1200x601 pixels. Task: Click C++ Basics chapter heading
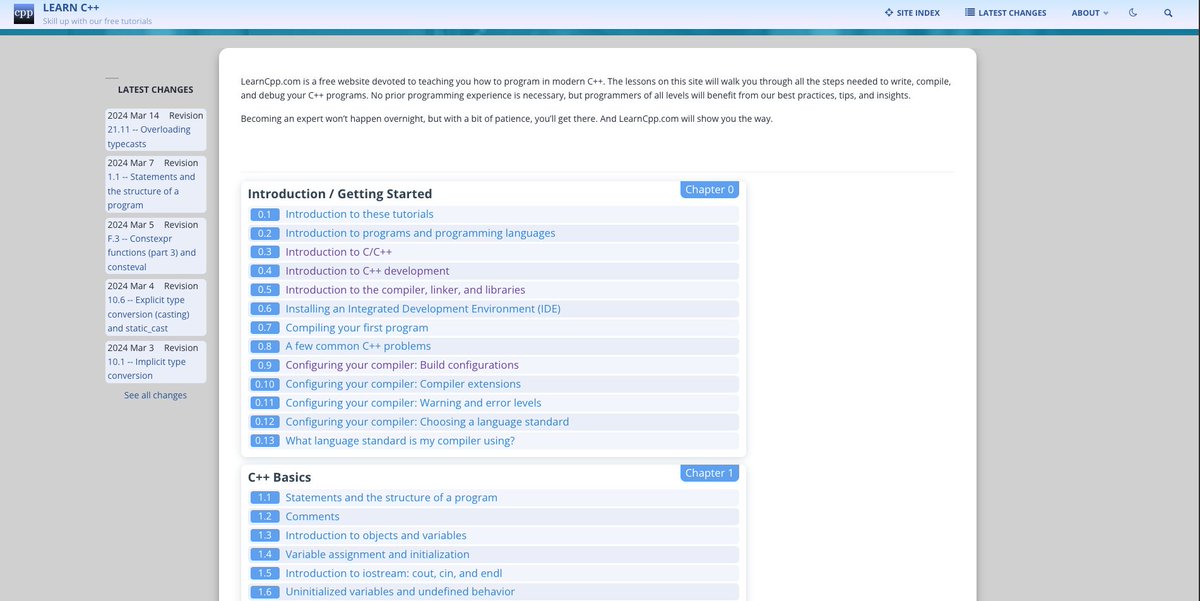279,477
